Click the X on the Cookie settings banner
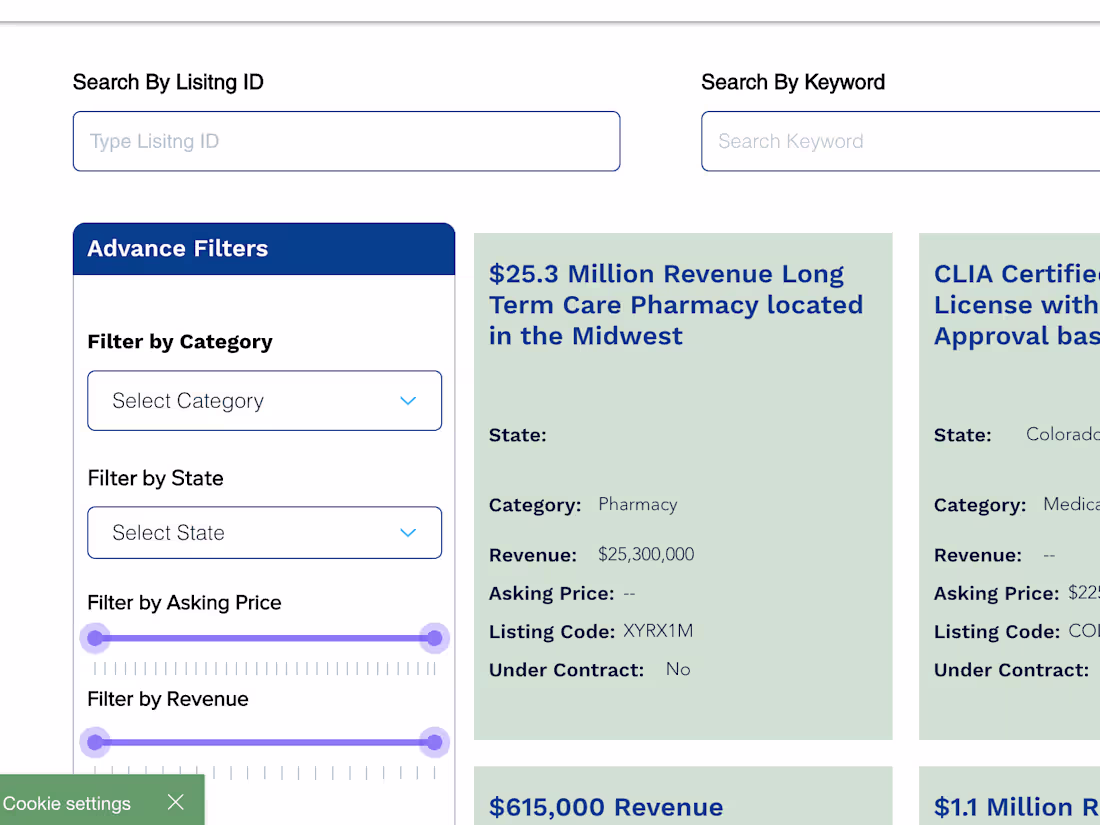Viewport: 1100px width, 825px height. (175, 802)
